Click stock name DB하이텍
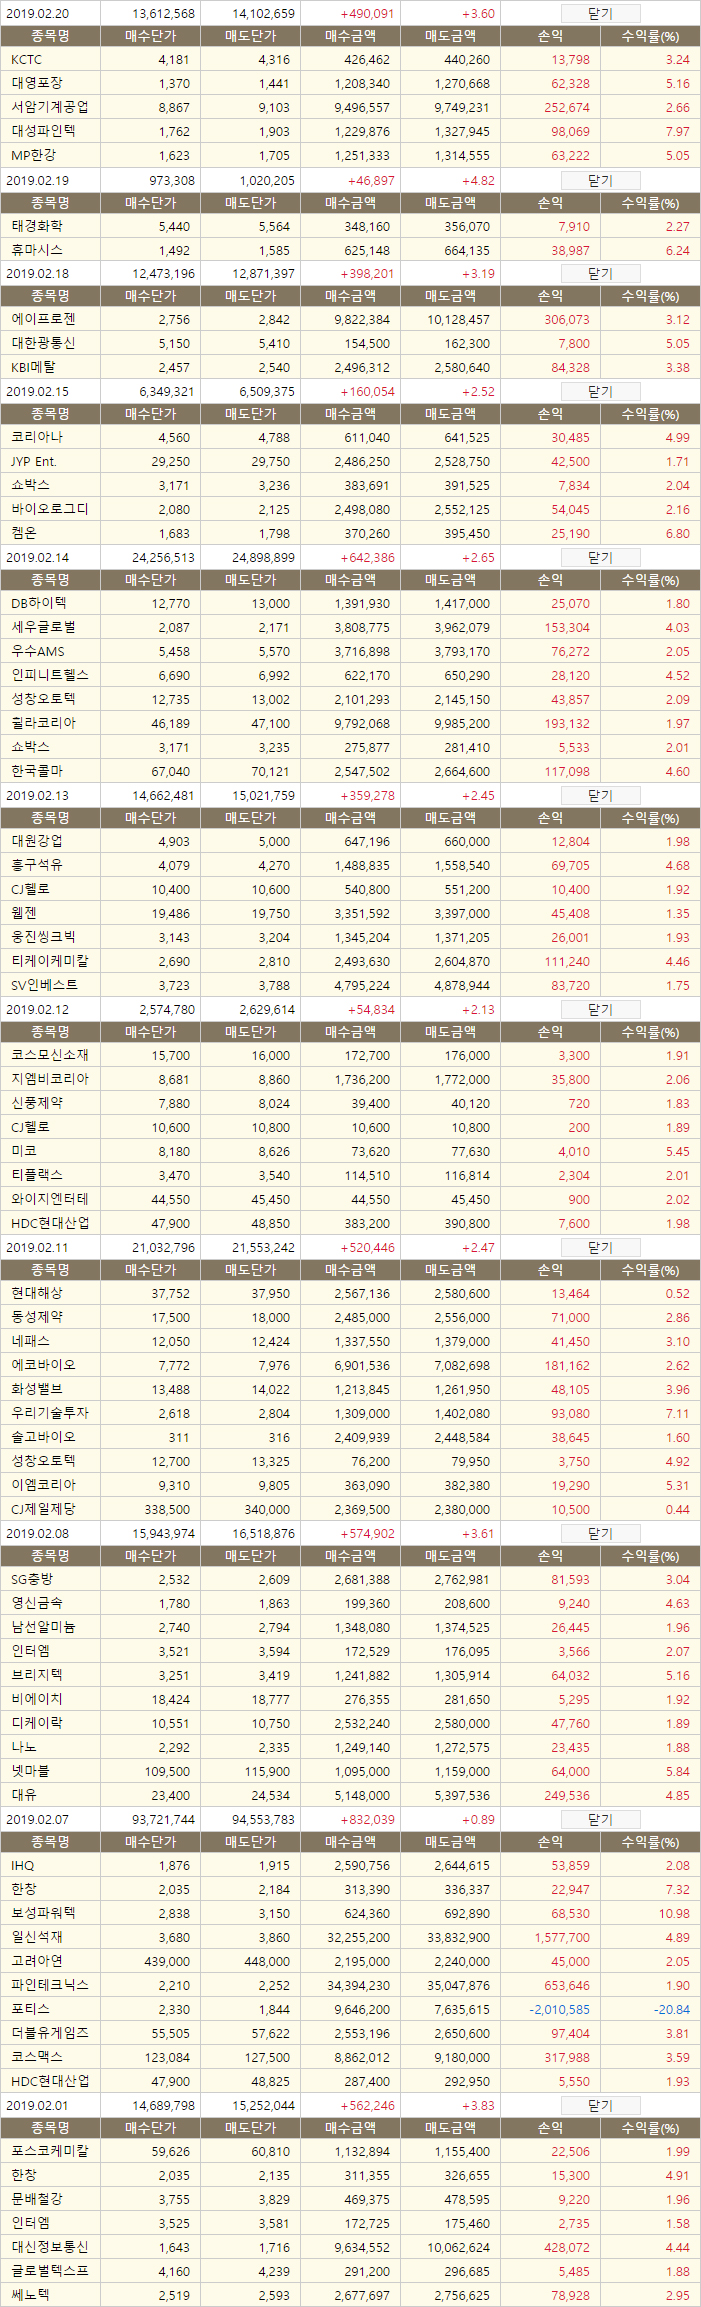This screenshot has height=2307, width=701. tap(39, 604)
